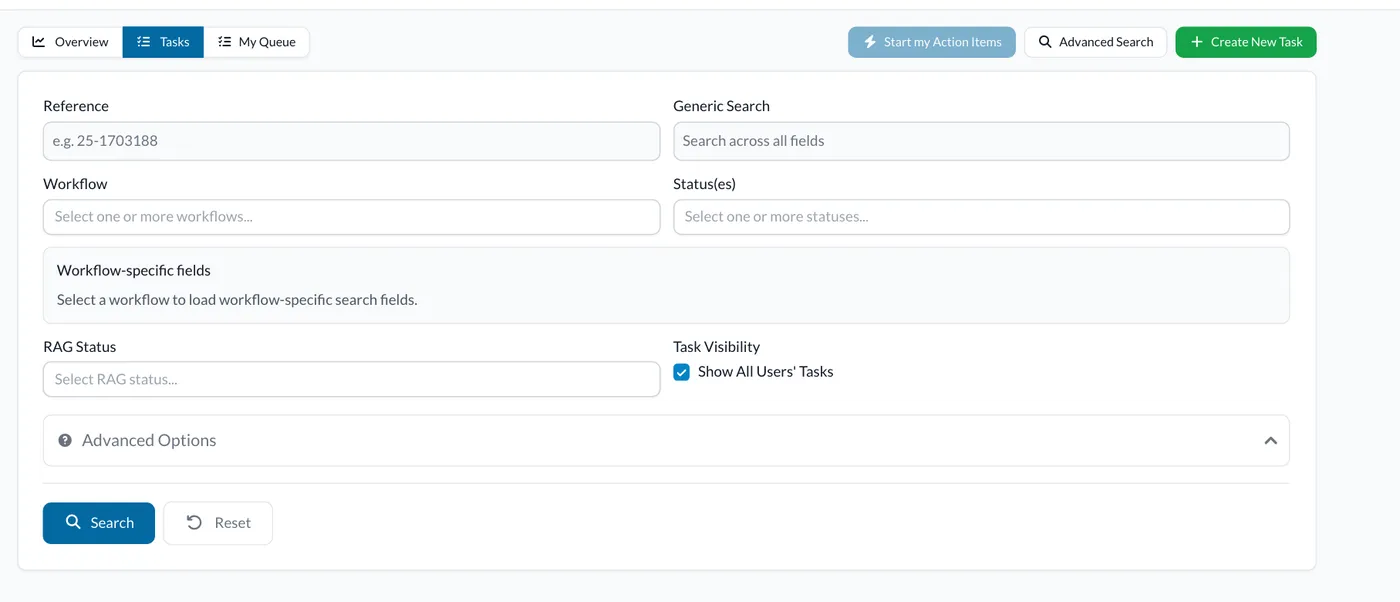Image resolution: width=1400 pixels, height=602 pixels.
Task: Uncheck Show All Users' Tasks checkbox
Action: 682,372
